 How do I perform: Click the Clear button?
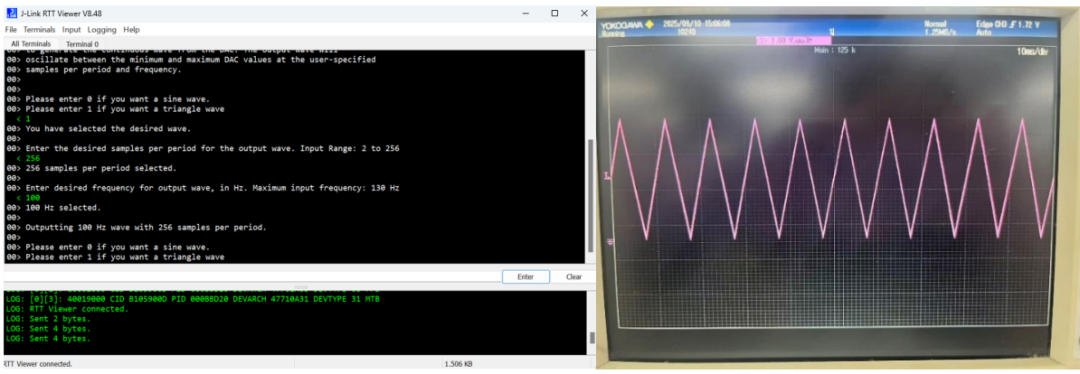click(574, 277)
